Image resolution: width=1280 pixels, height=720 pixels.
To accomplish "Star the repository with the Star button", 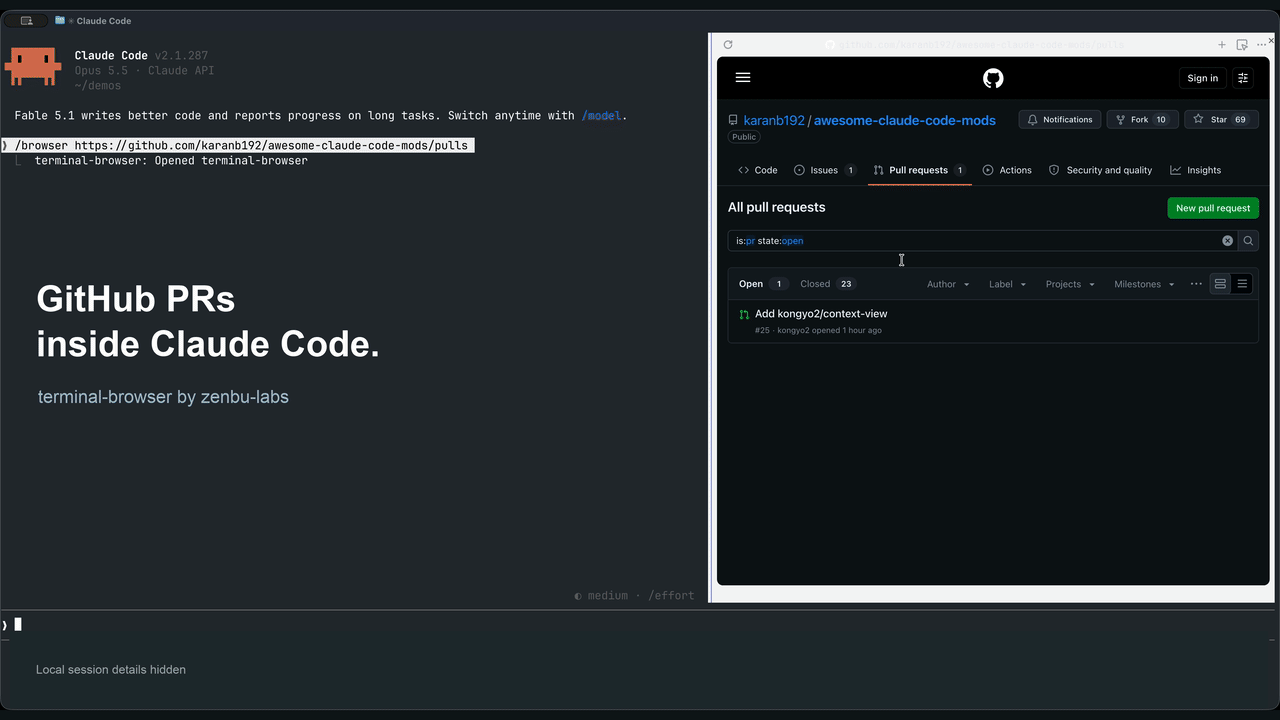I will pos(1222,120).
